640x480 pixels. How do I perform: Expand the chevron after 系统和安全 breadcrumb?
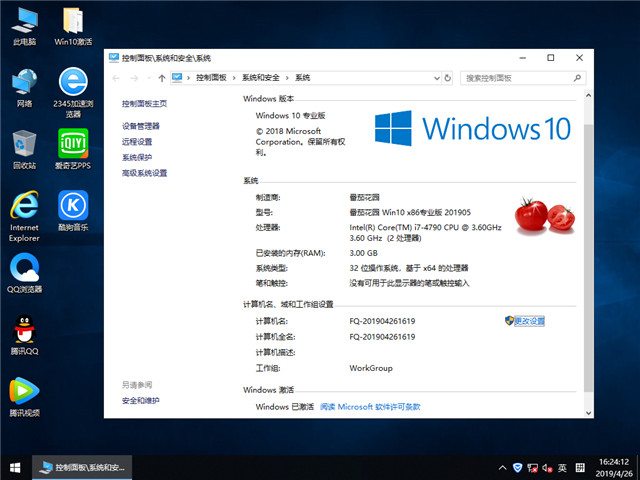(x=287, y=78)
